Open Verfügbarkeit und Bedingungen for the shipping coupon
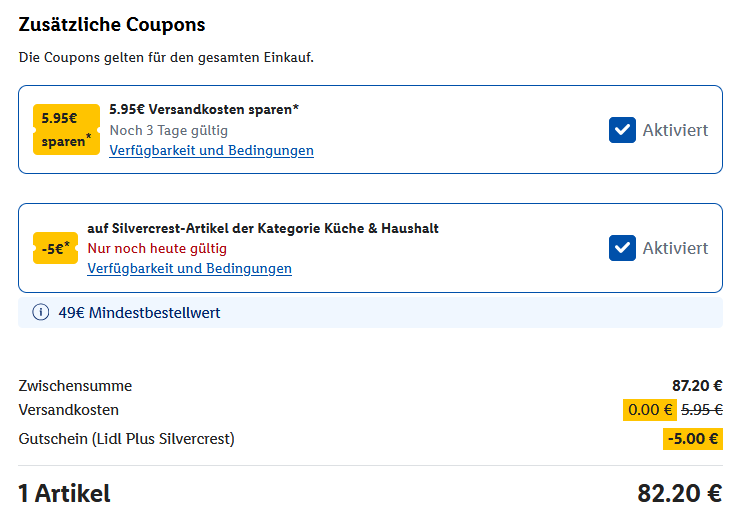 coord(211,151)
